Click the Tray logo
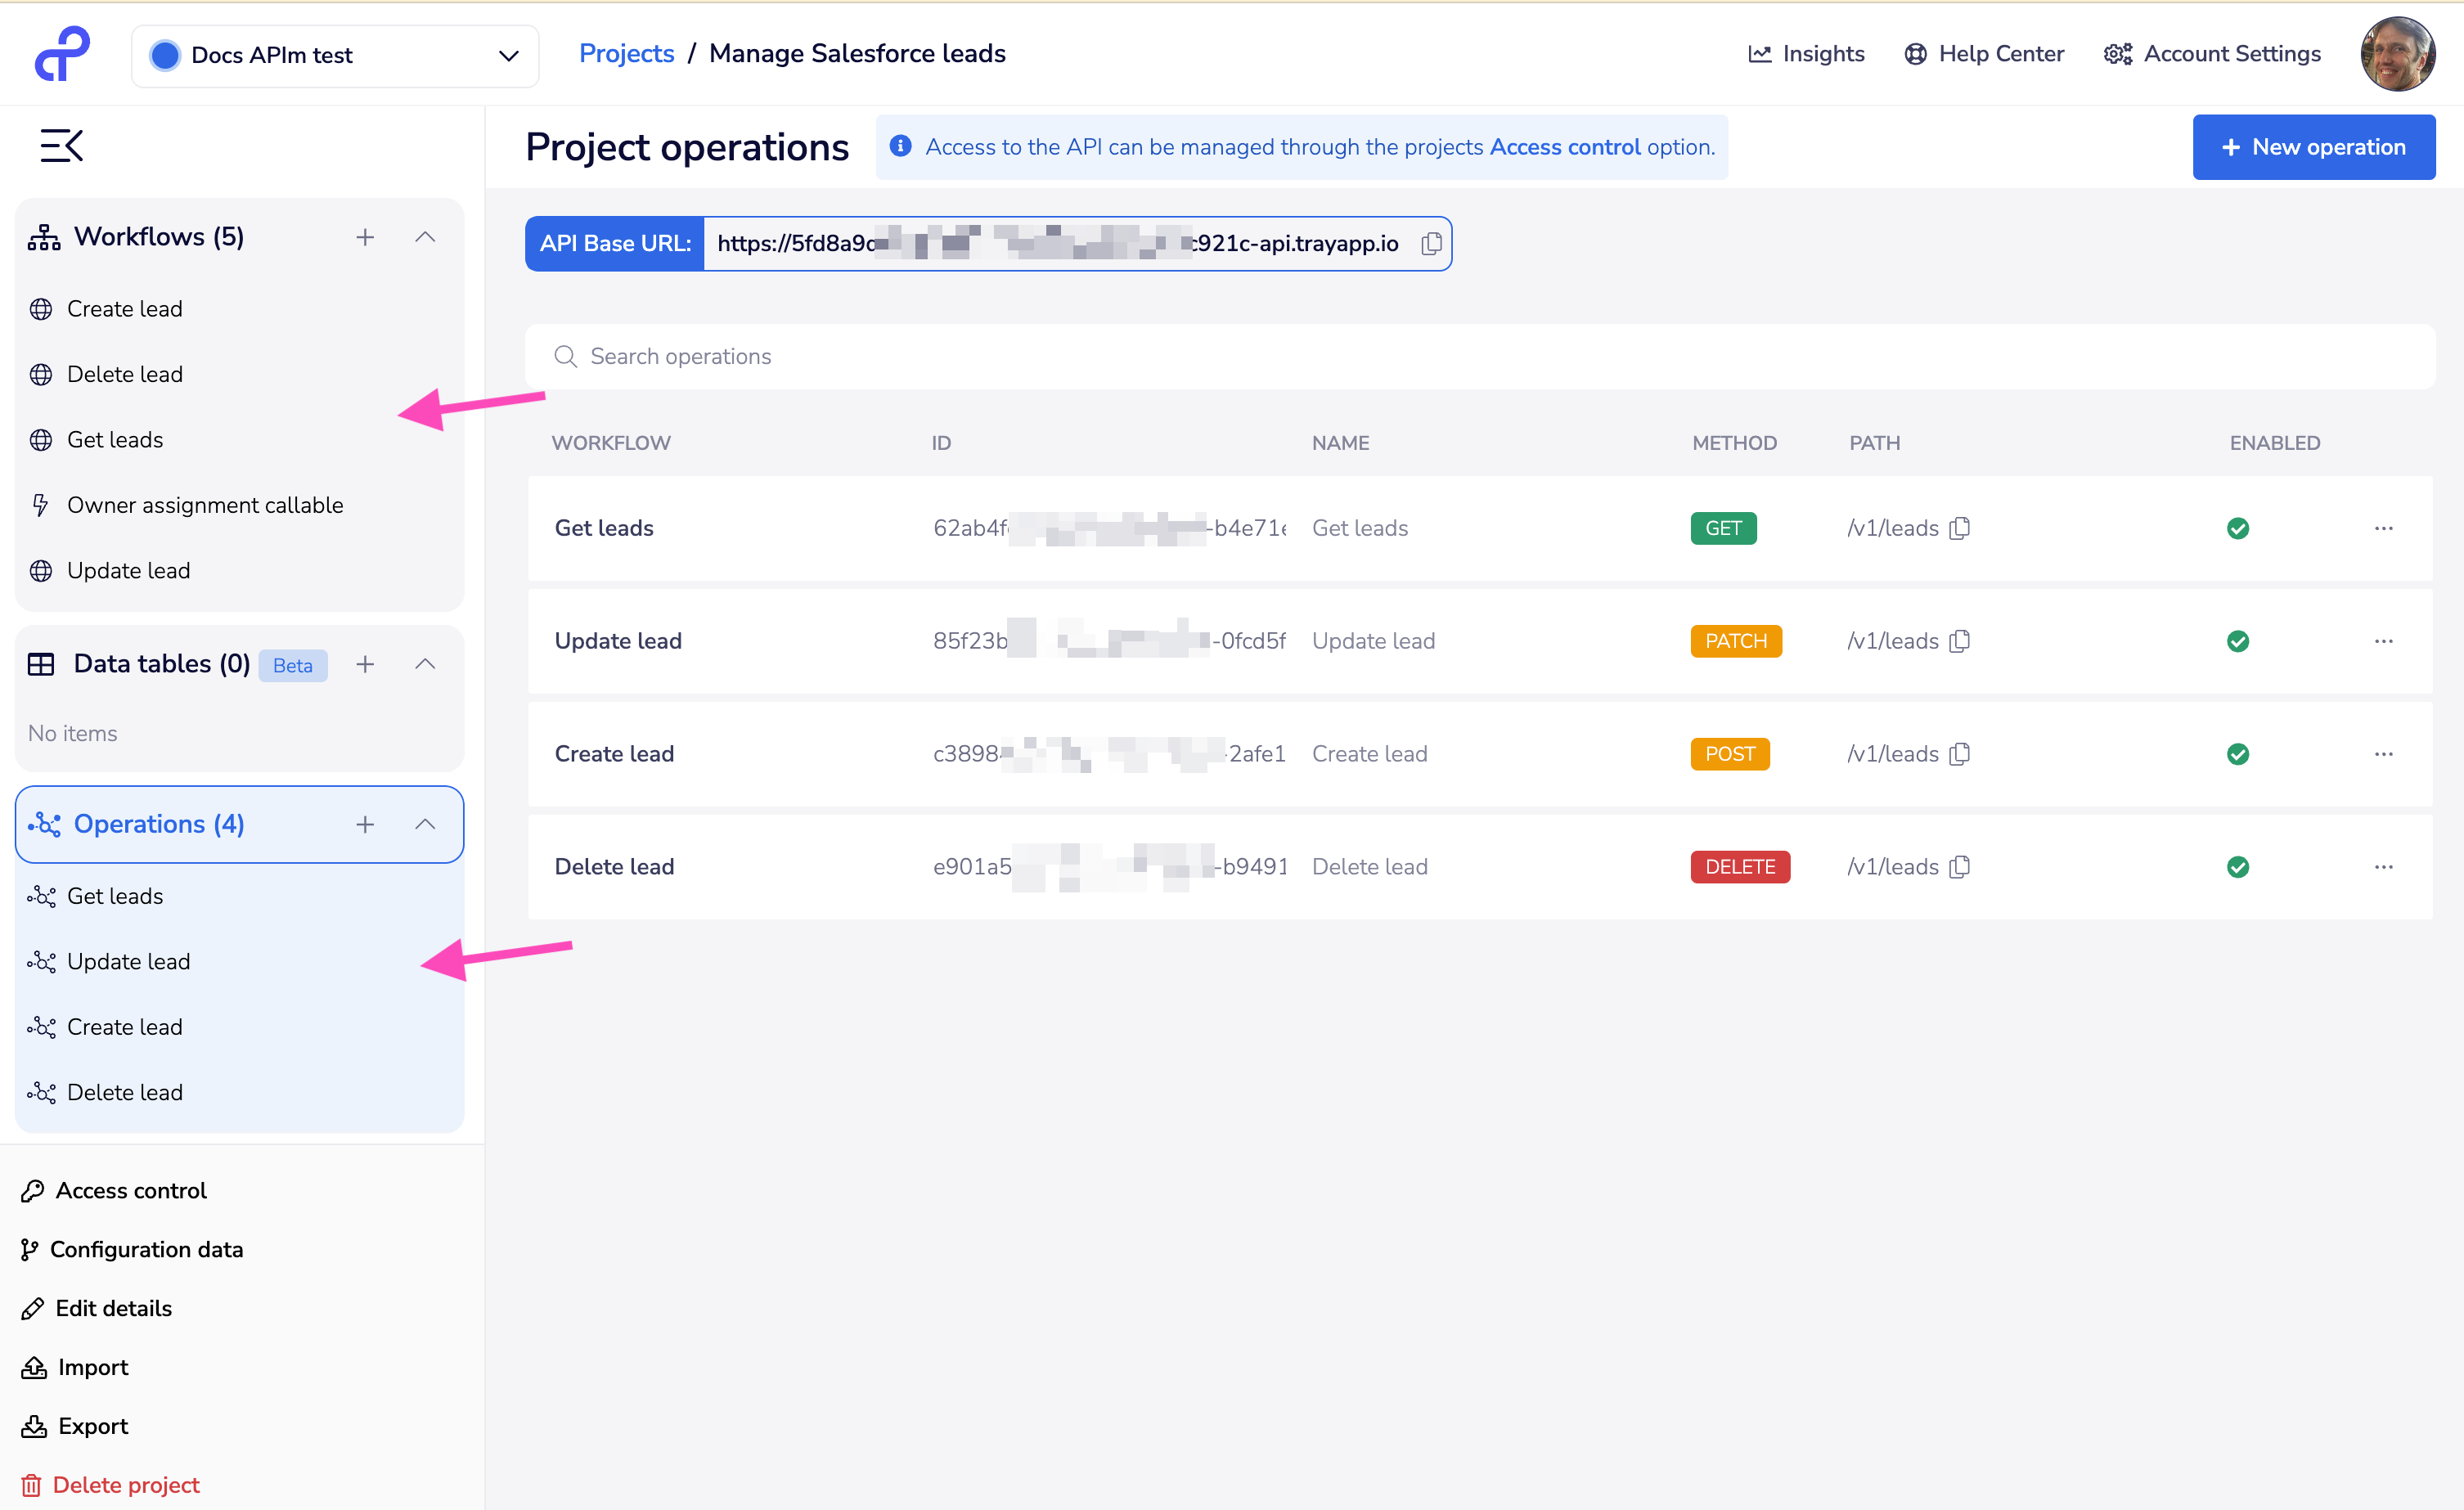This screenshot has height=1510, width=2464. [61, 53]
